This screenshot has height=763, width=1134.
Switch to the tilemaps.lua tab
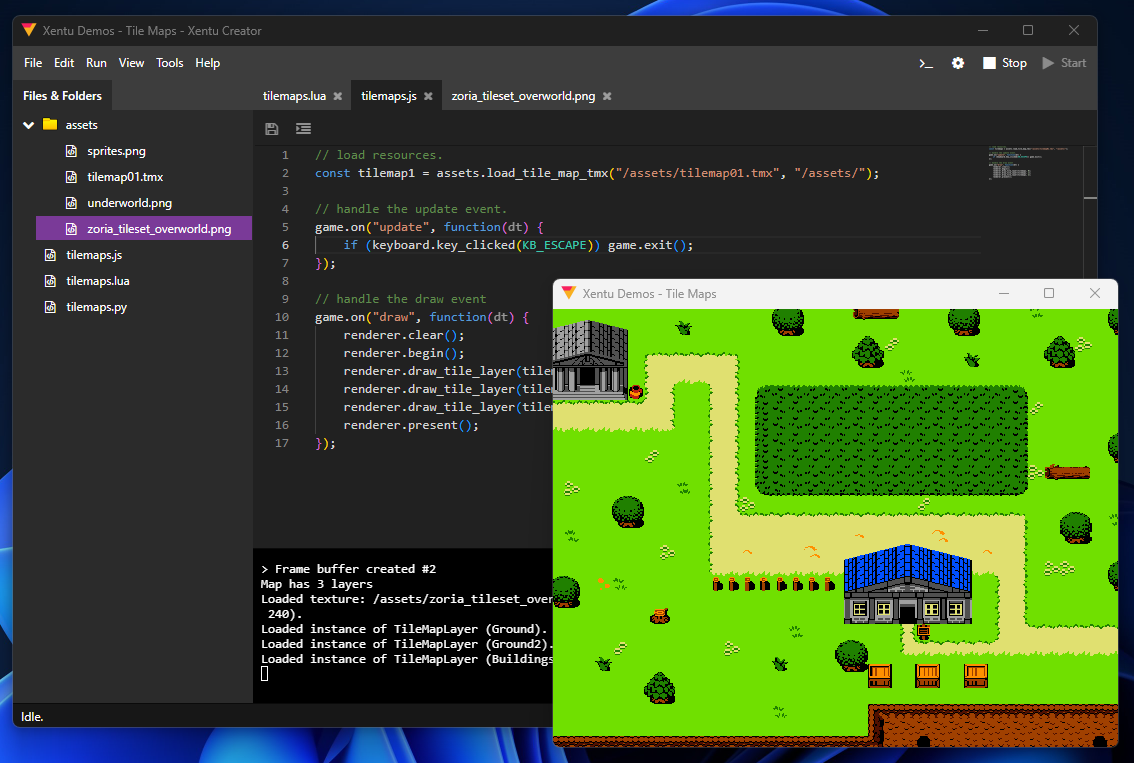(296, 95)
